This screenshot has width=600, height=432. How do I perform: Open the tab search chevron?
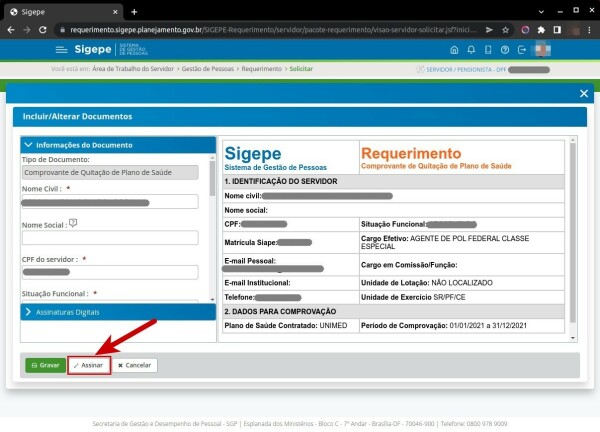[x=541, y=12]
